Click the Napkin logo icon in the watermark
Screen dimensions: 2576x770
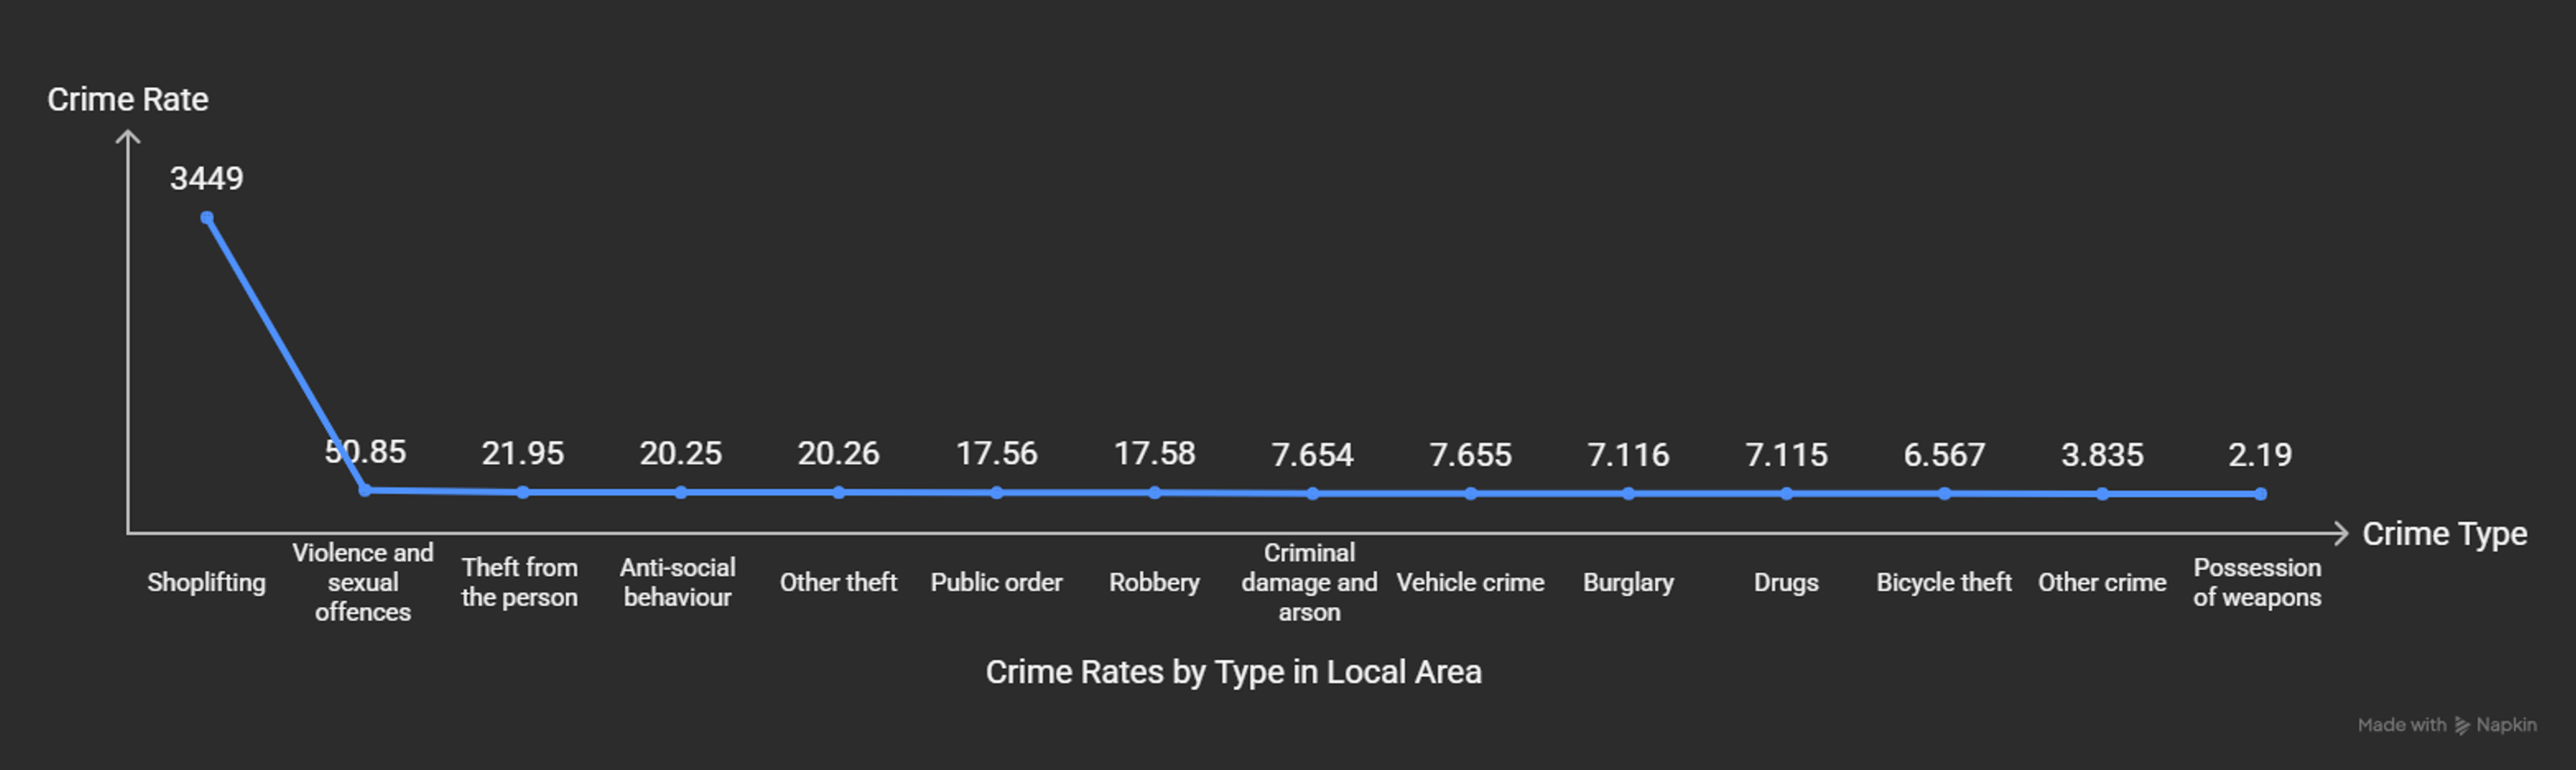(2462, 726)
